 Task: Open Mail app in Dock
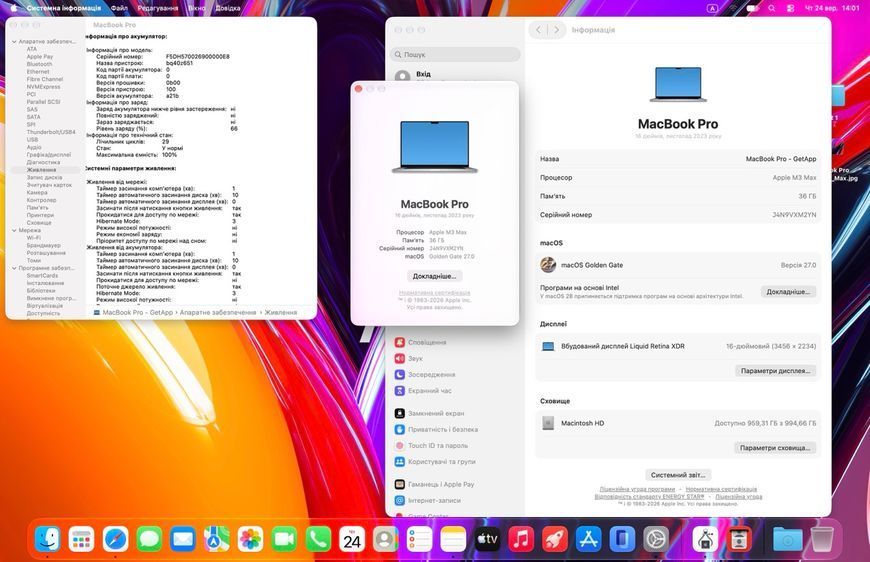tap(183, 539)
